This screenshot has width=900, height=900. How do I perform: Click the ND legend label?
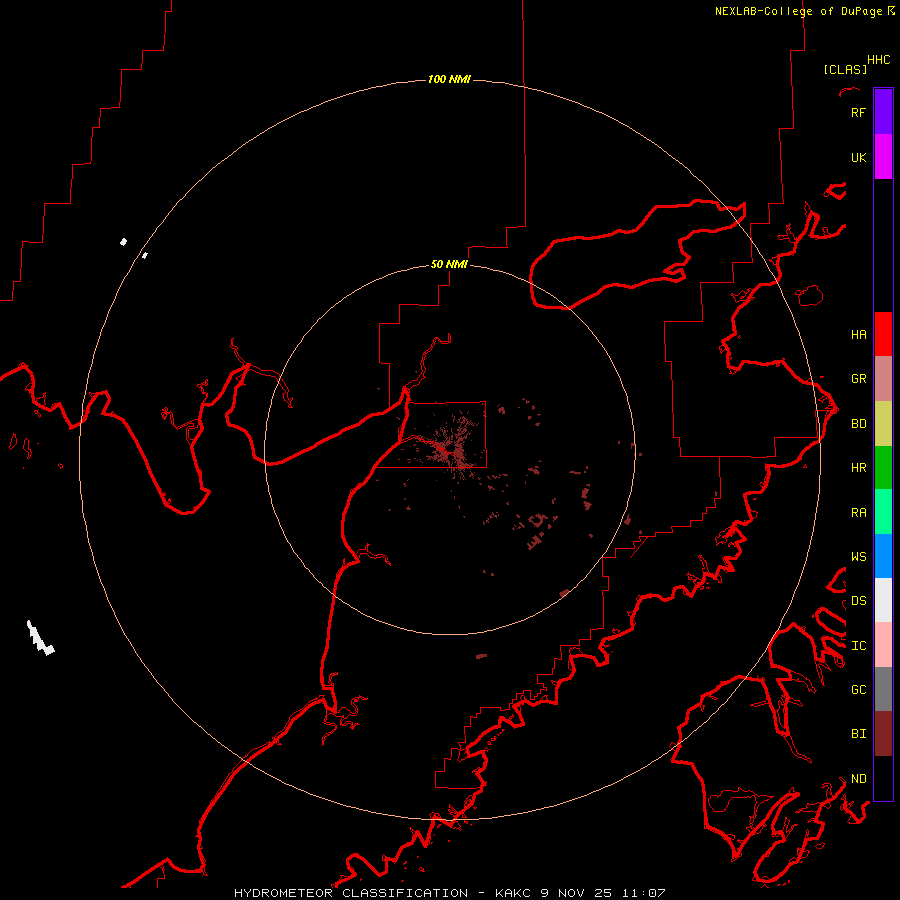[x=858, y=778]
